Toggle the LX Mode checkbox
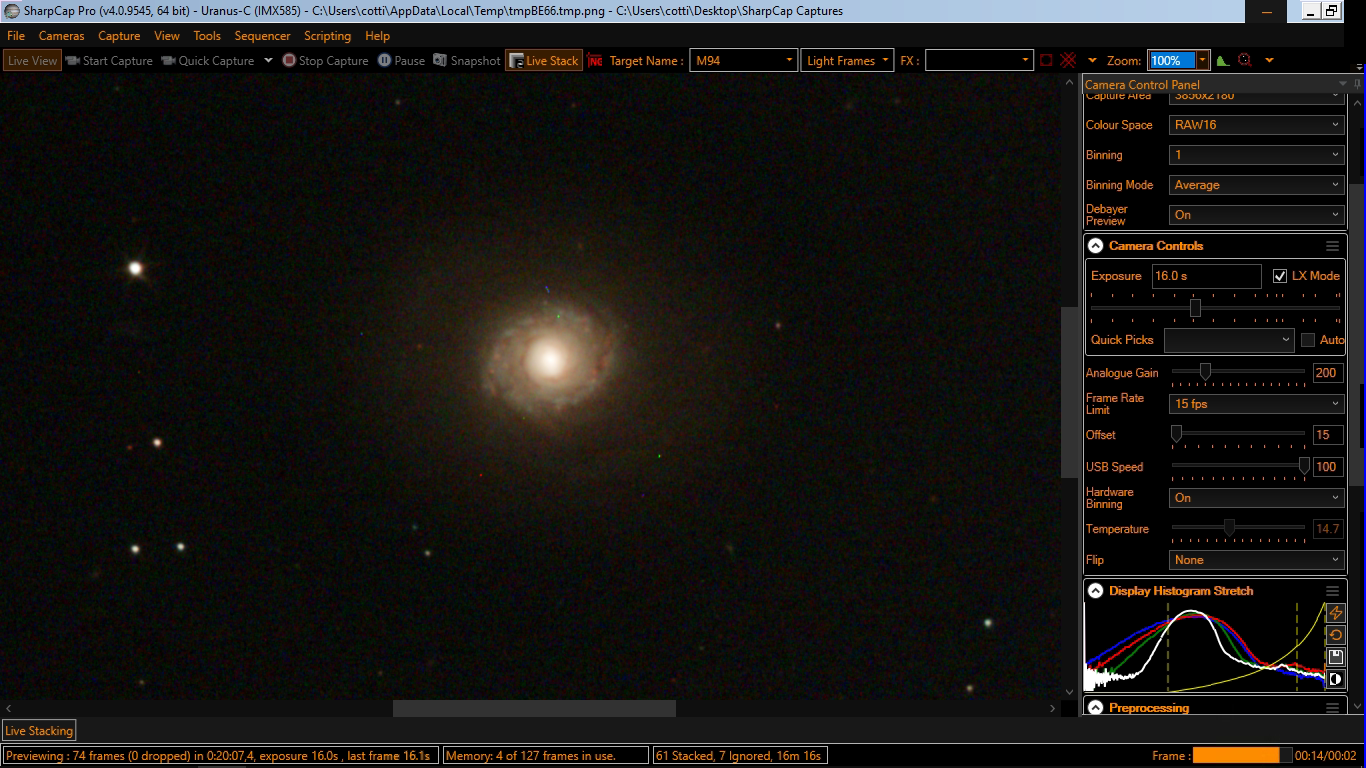This screenshot has height=768, width=1366. 1280,276
